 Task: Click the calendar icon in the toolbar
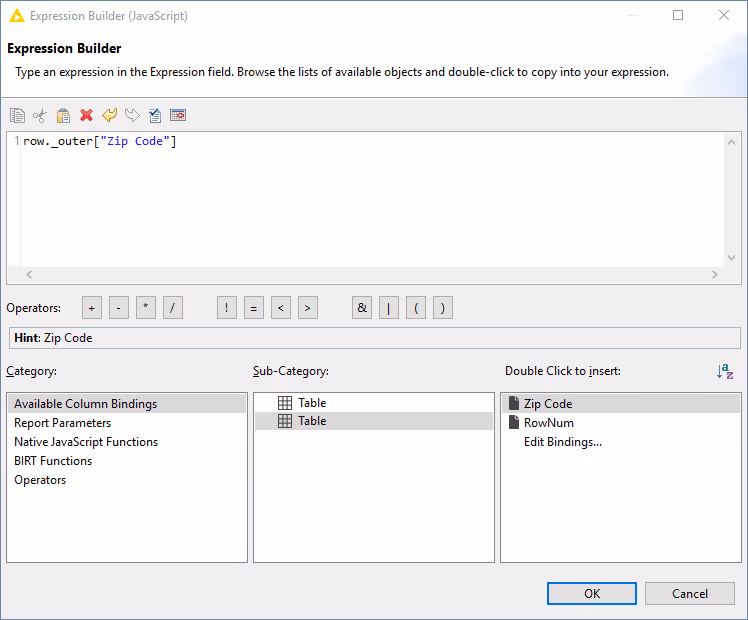178,116
